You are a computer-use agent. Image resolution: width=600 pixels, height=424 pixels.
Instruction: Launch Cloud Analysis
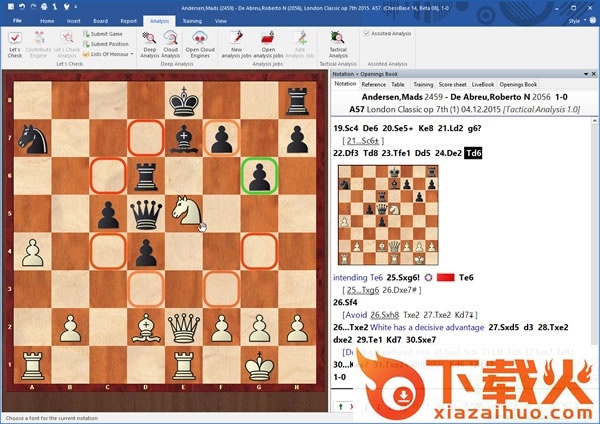point(170,45)
